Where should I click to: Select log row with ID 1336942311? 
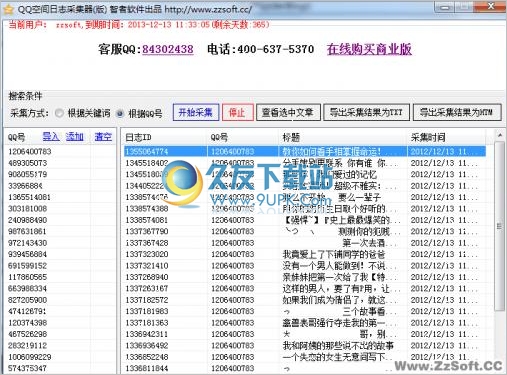coord(305,334)
